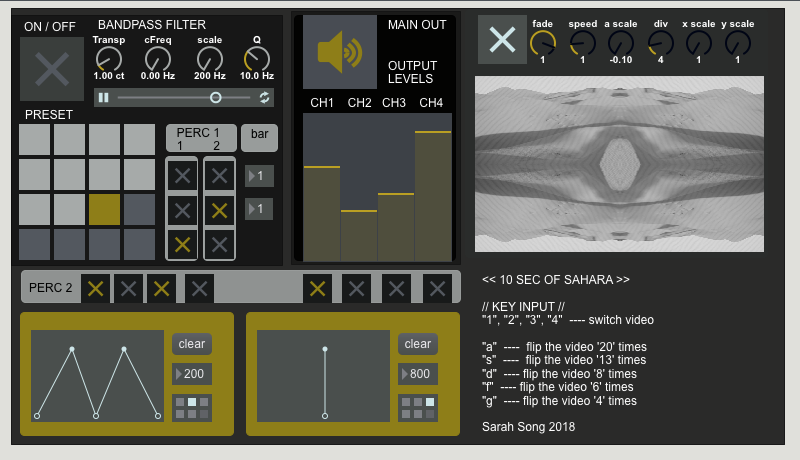Toggle top X in PERC 1 column 1
Screen dimensions: 800x460
tap(182, 176)
